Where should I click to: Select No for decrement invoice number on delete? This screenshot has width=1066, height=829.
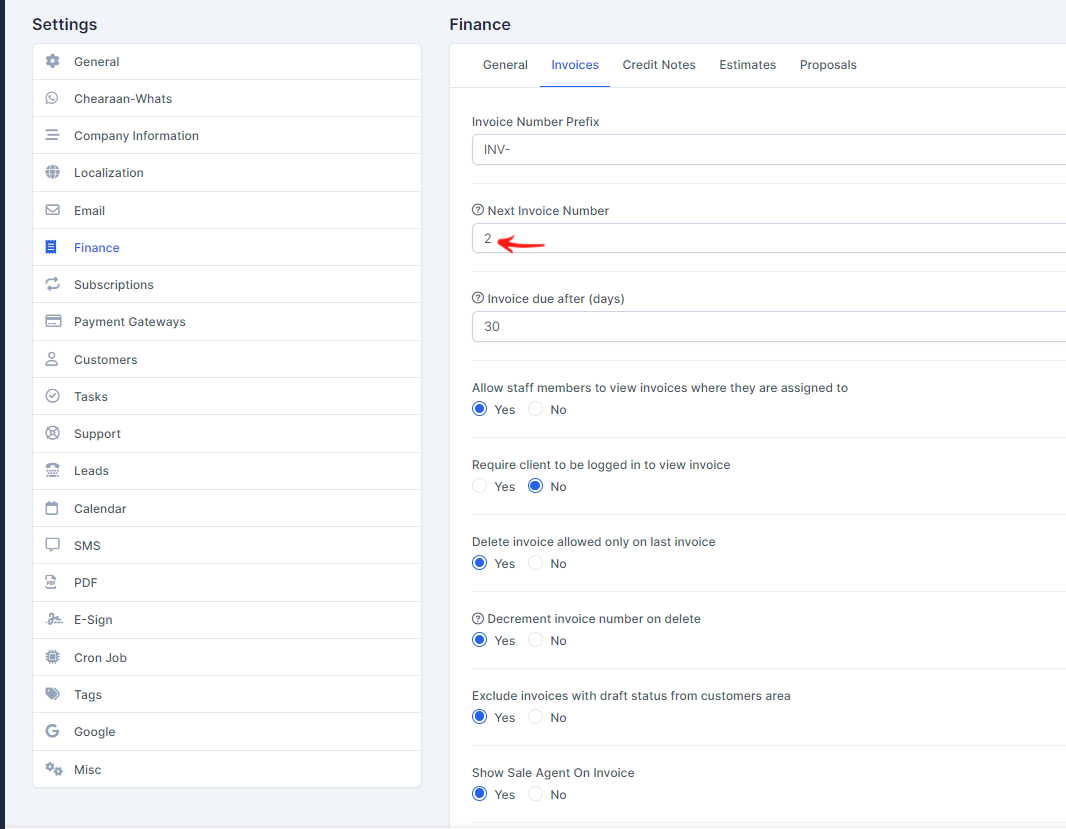[x=536, y=641]
